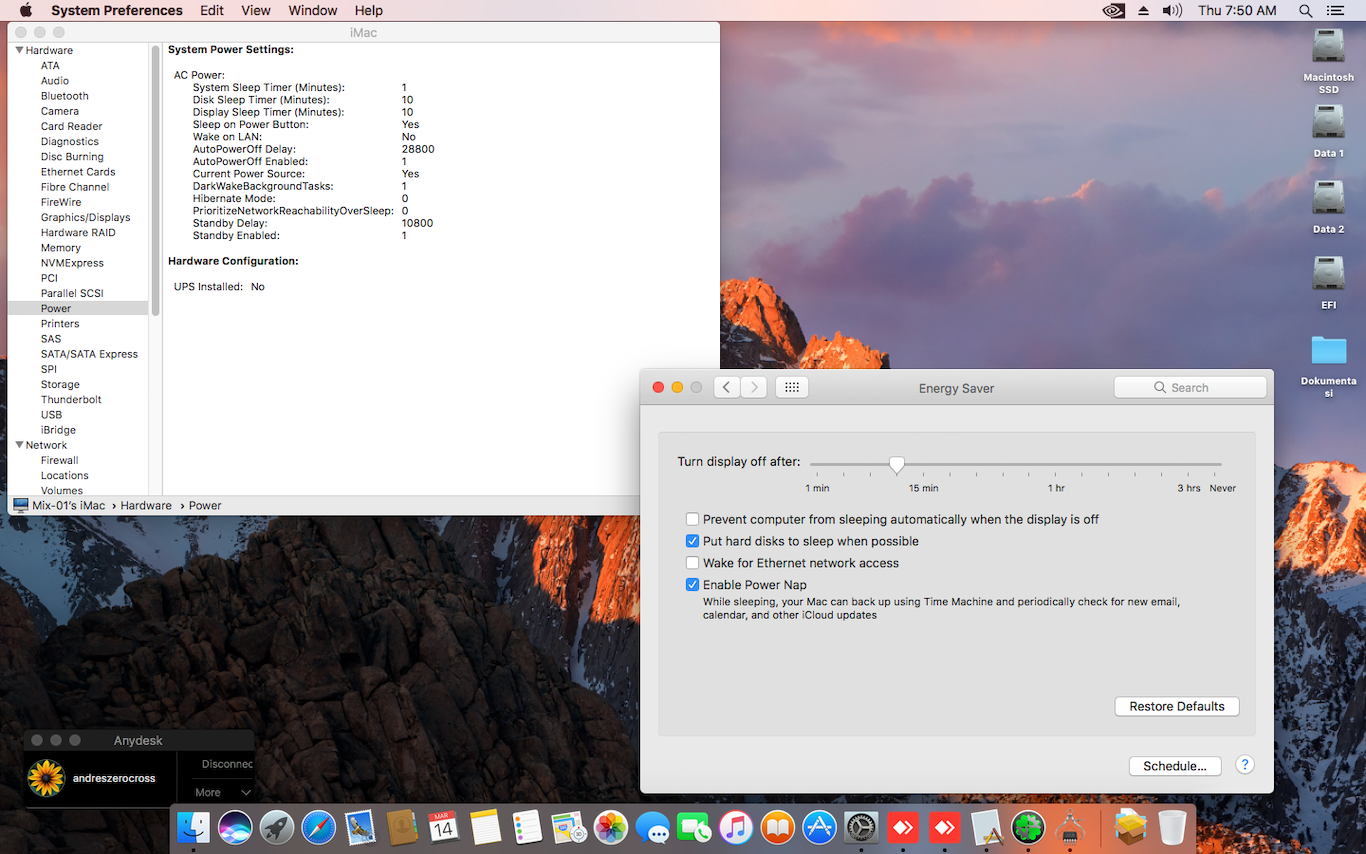
Task: Click Disconnect in the Anydesk window
Action: tap(227, 764)
